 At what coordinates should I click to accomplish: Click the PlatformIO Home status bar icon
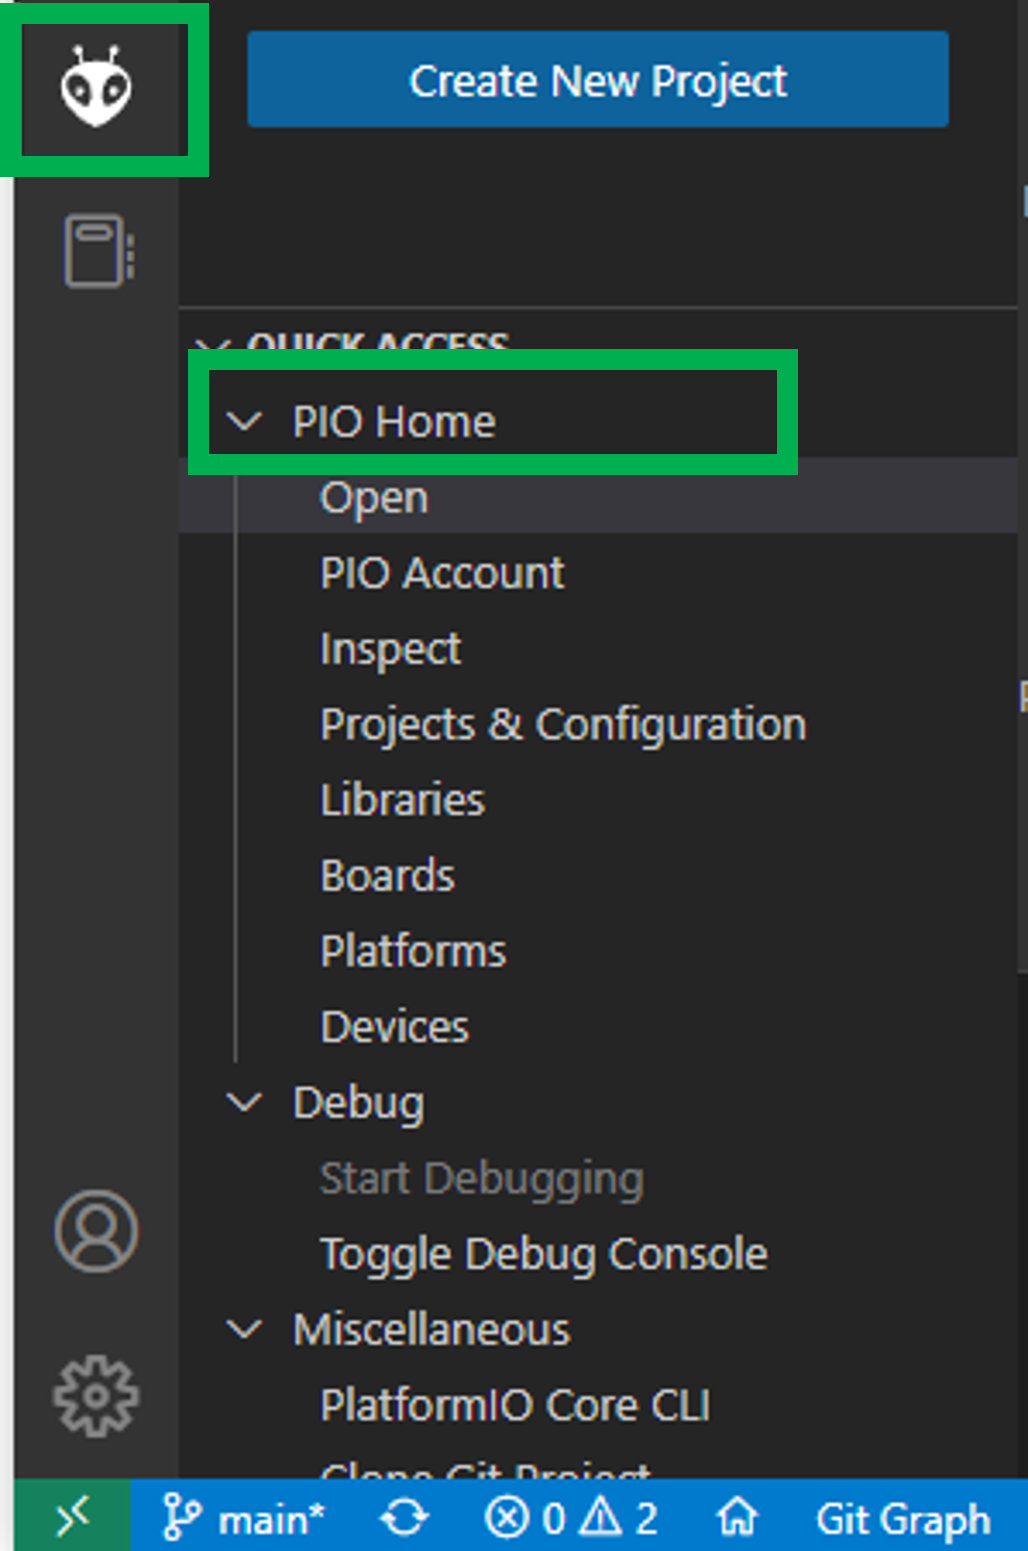pyautogui.click(x=737, y=1519)
